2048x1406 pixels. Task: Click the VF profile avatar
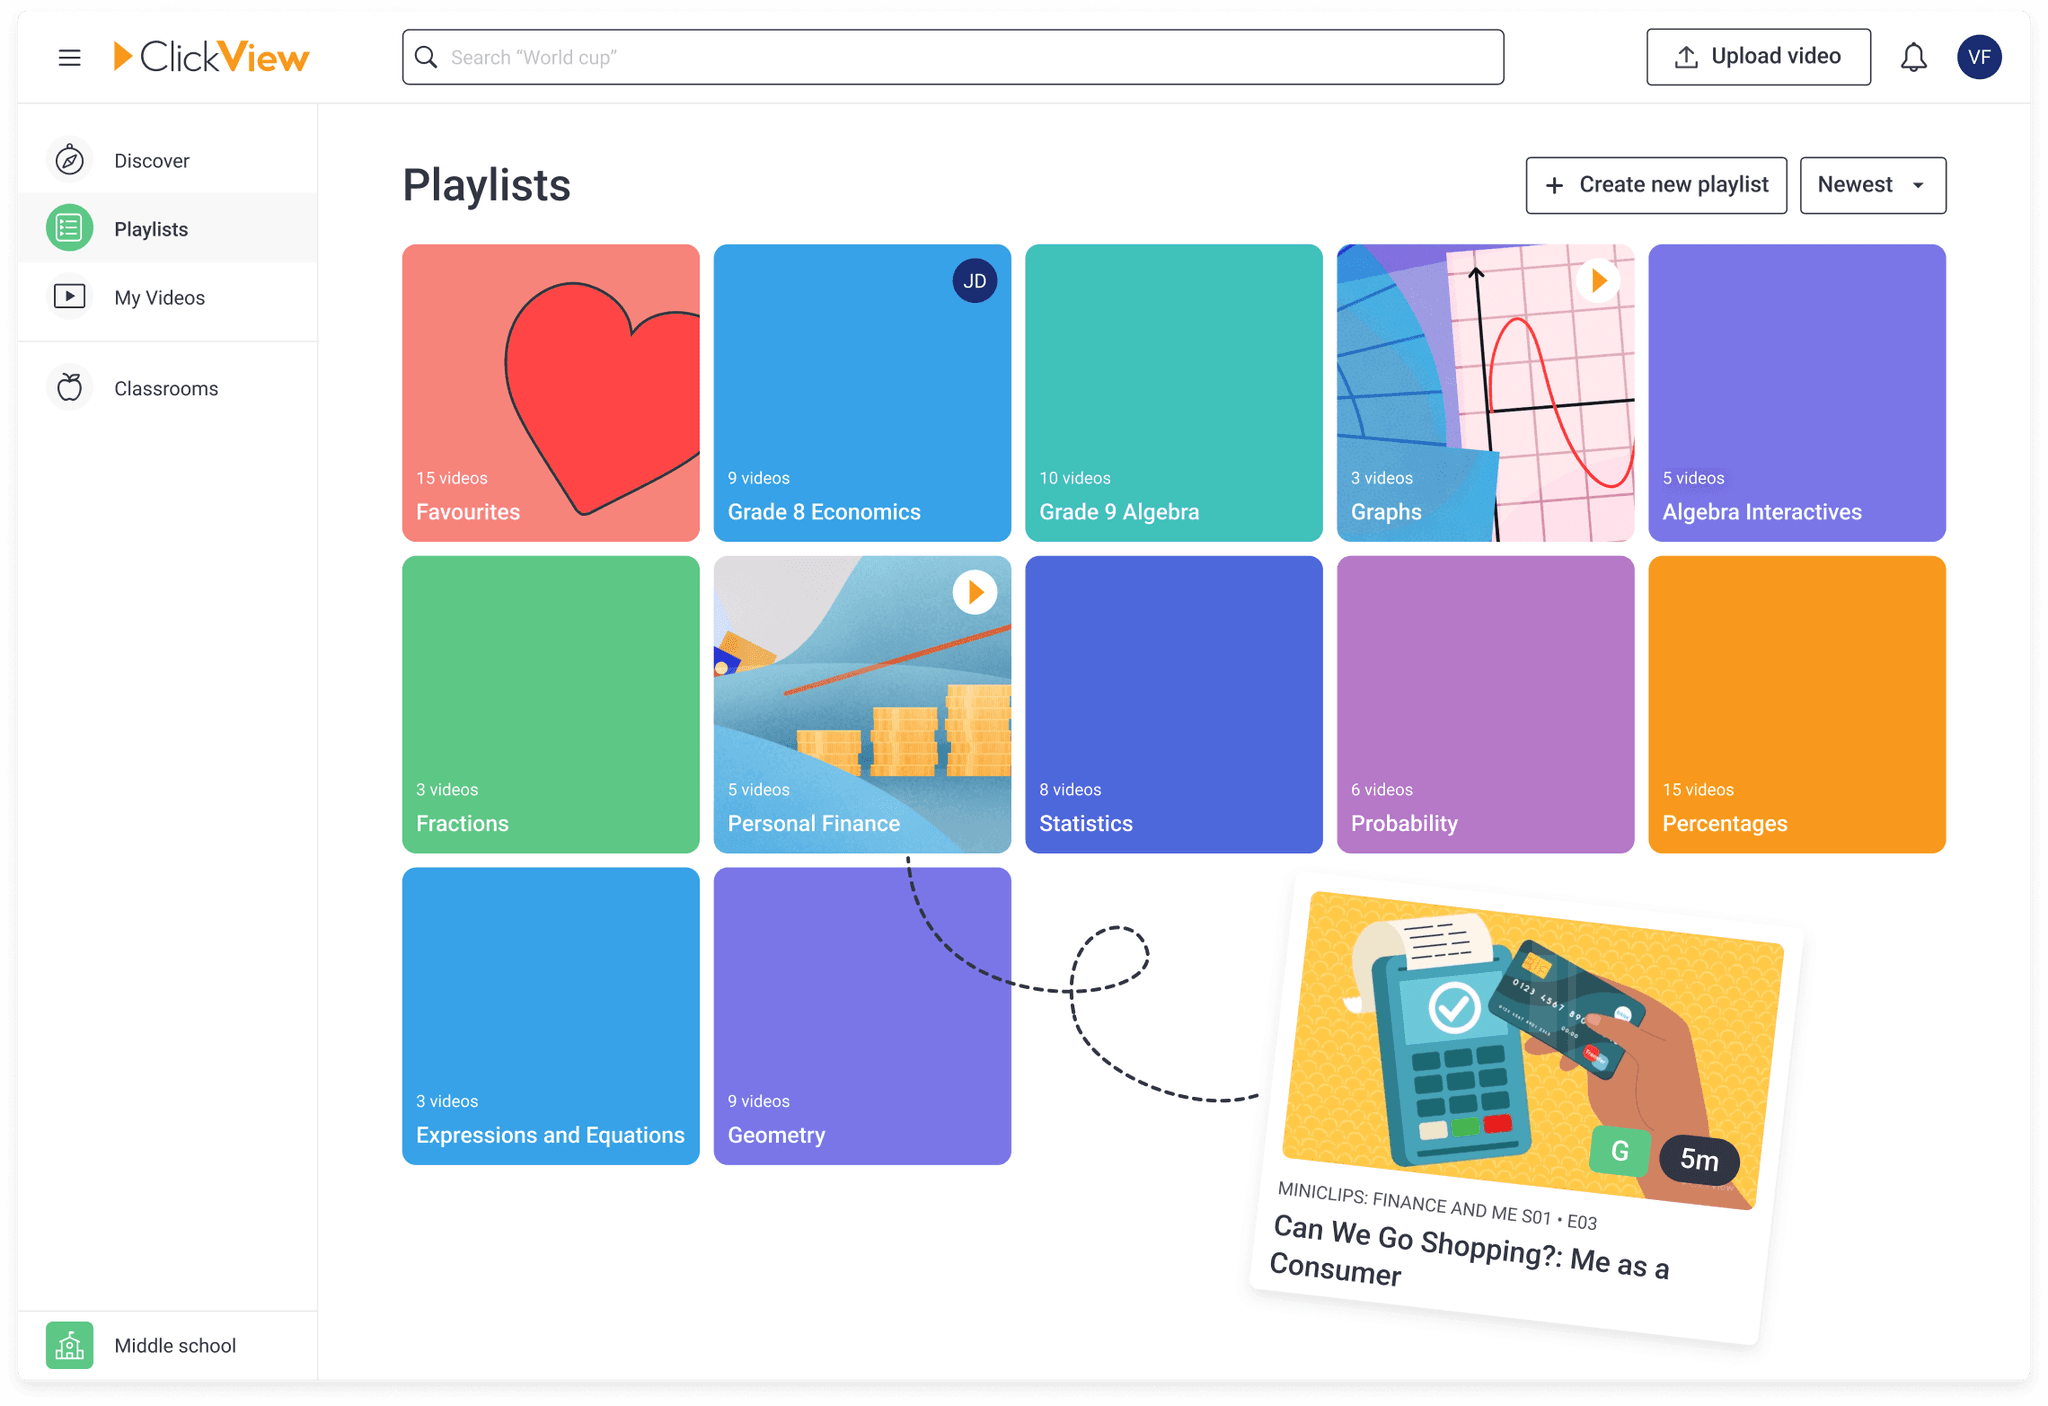pos(1980,57)
